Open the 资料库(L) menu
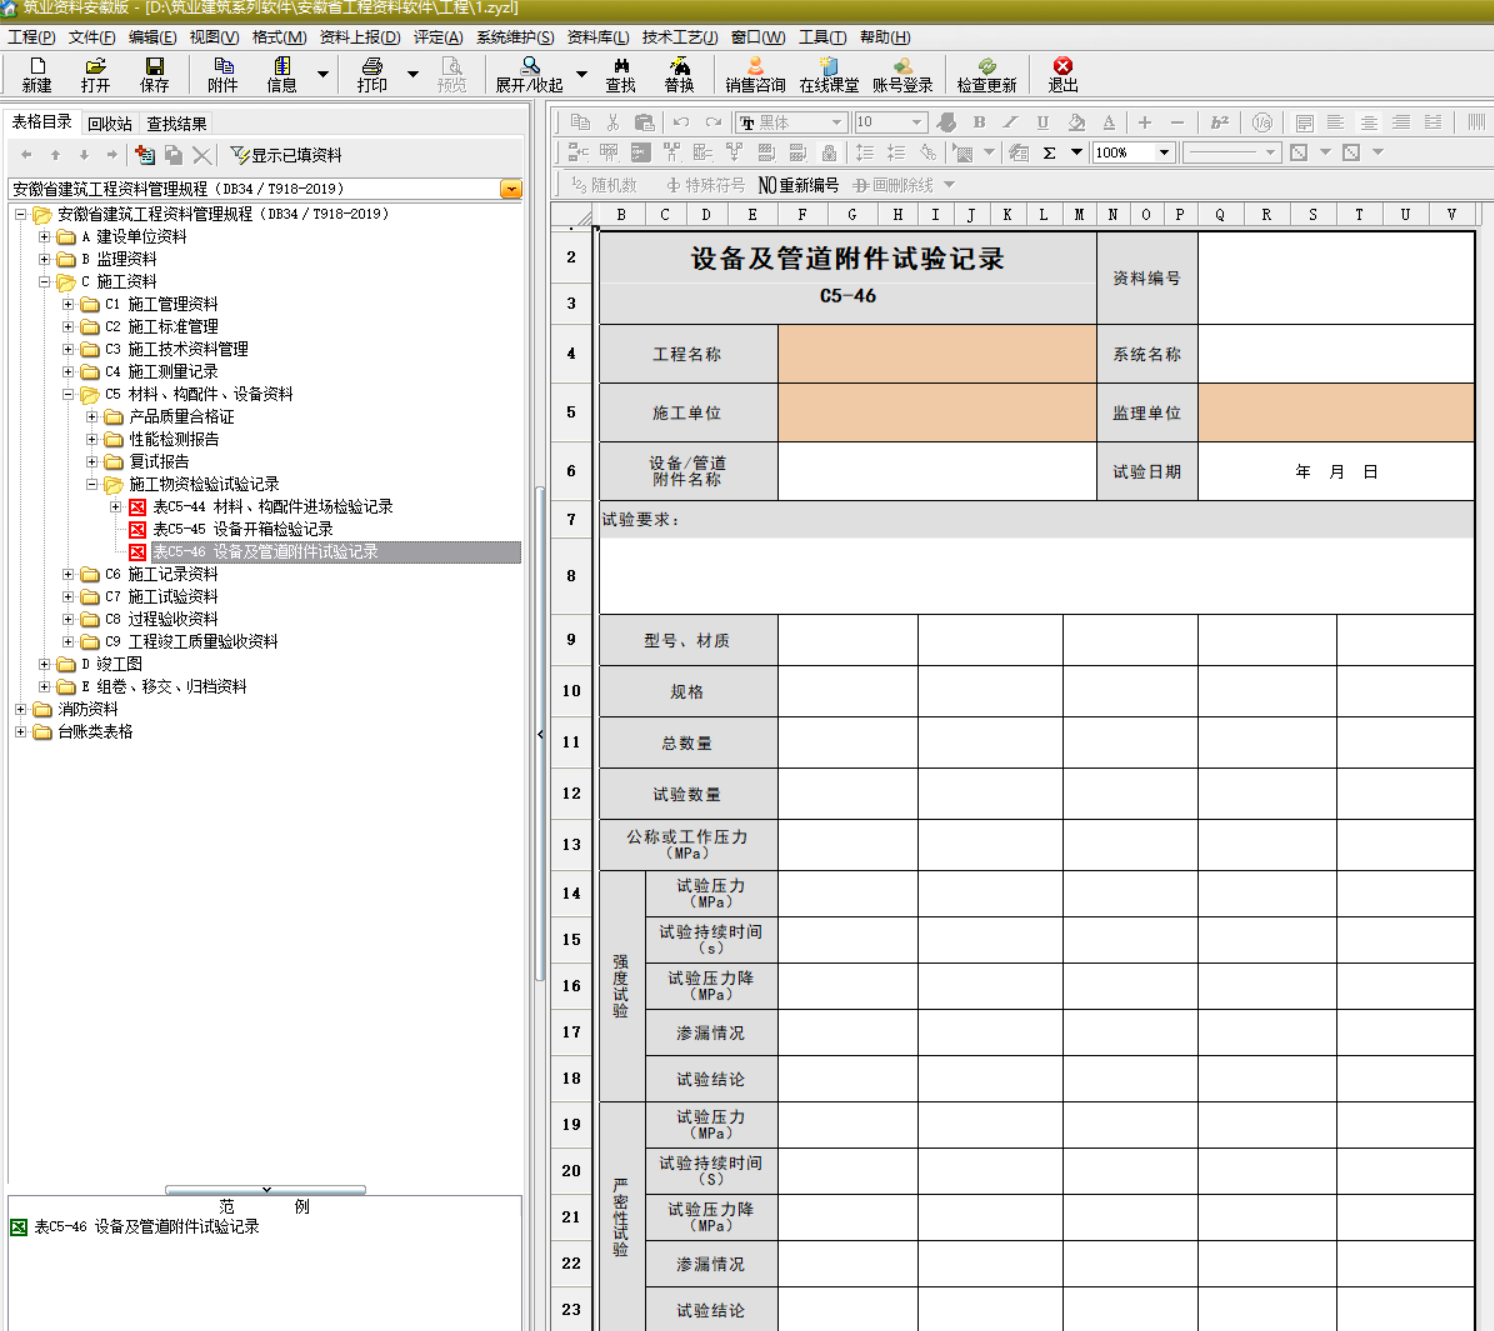 [x=598, y=37]
